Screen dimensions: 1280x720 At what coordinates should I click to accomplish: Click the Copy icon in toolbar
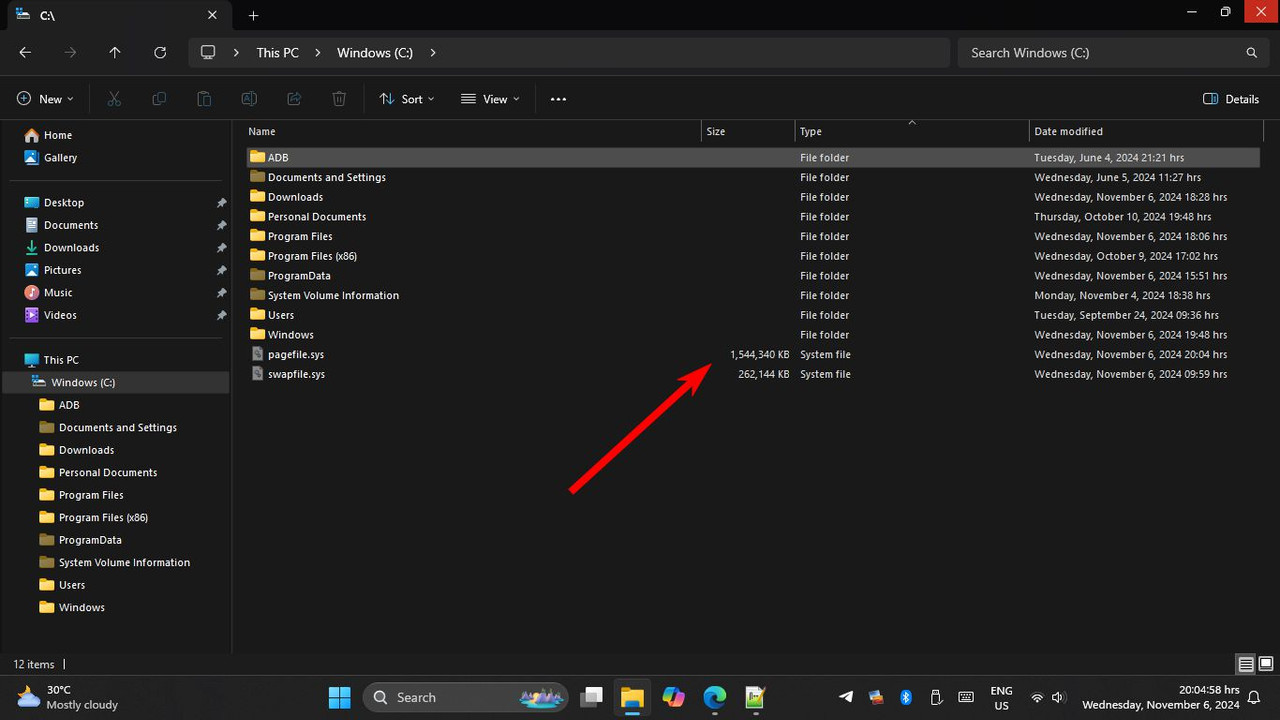click(x=159, y=99)
